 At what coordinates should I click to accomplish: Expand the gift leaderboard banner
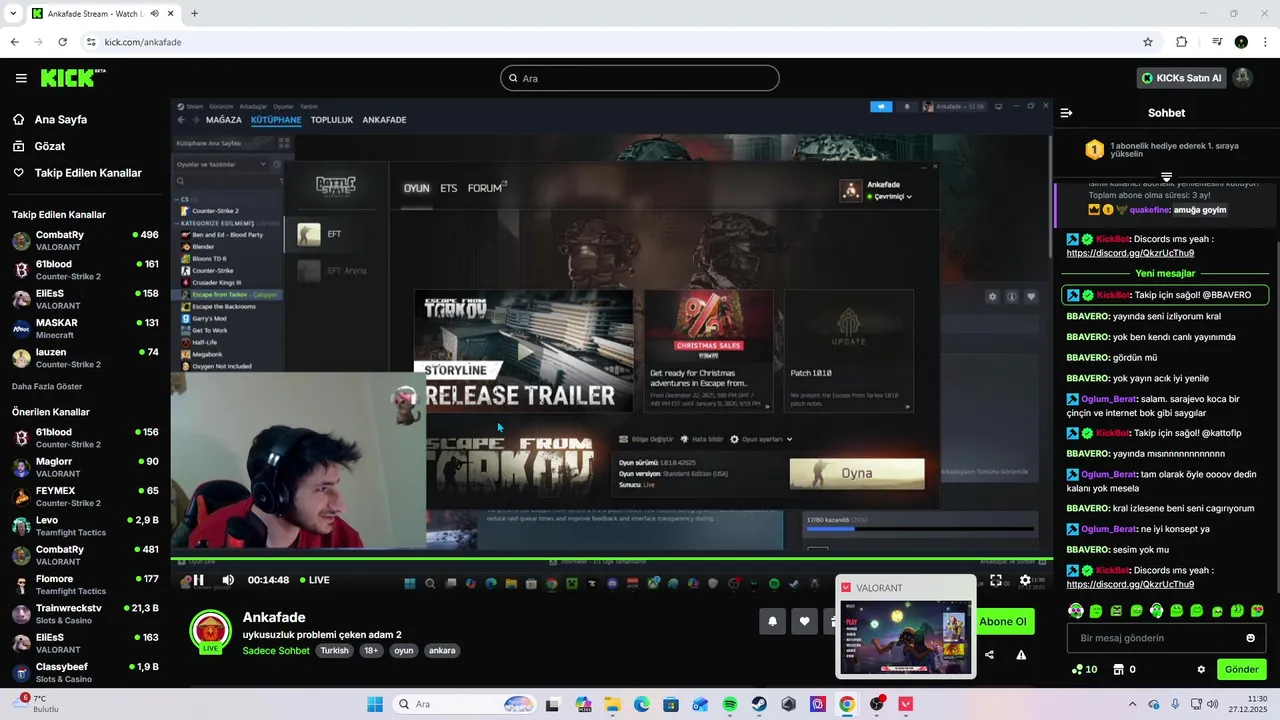(x=1166, y=177)
